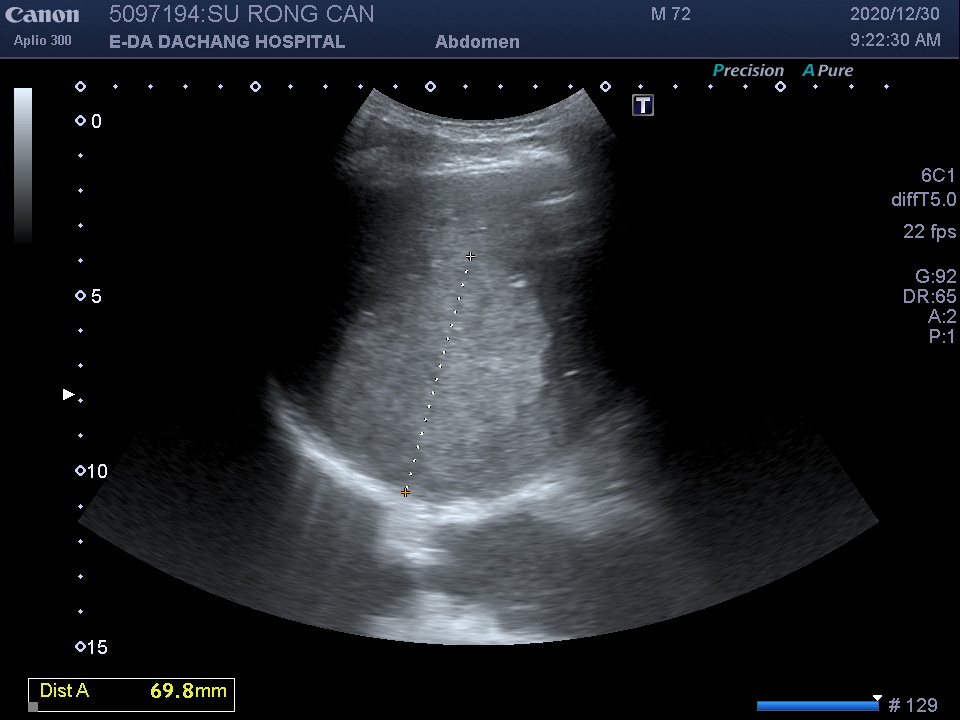Click E-DA DACHANG HOSPITAL text
The image size is (960, 720).
pyautogui.click(x=227, y=42)
